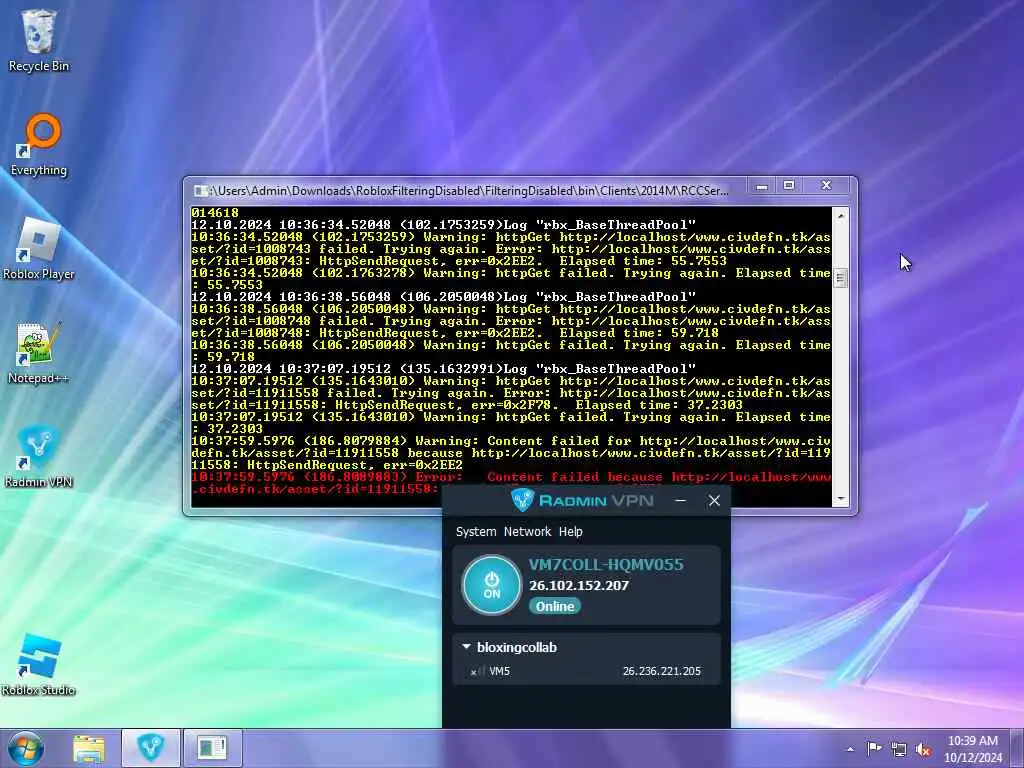Close the RCCService console window
Screen dimensions: 1024x768
[826, 186]
